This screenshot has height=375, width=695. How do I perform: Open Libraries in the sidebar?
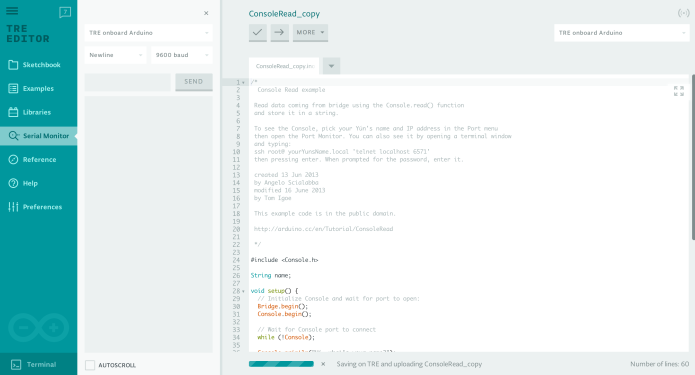coord(39,112)
